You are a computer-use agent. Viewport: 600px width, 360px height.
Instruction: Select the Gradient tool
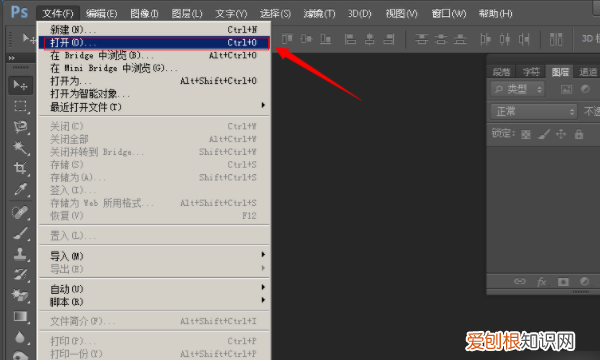(x=20, y=316)
